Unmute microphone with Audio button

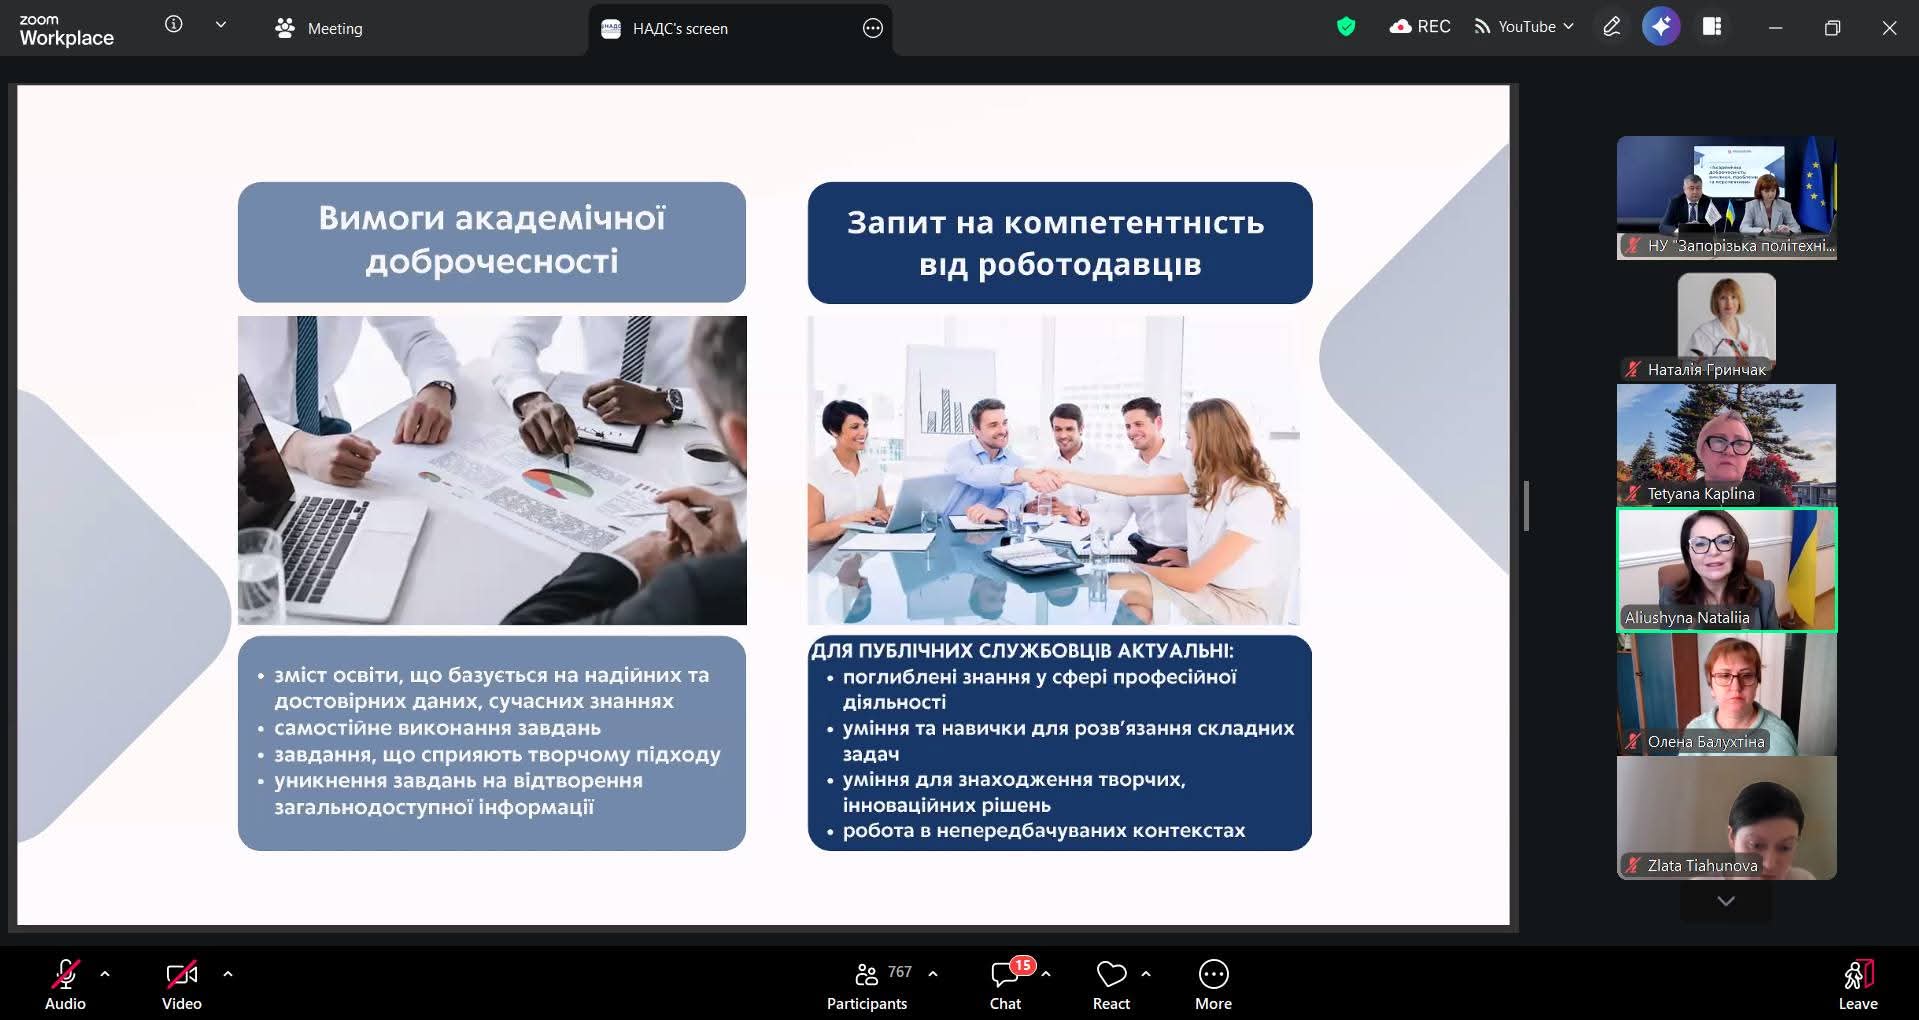coord(65,985)
